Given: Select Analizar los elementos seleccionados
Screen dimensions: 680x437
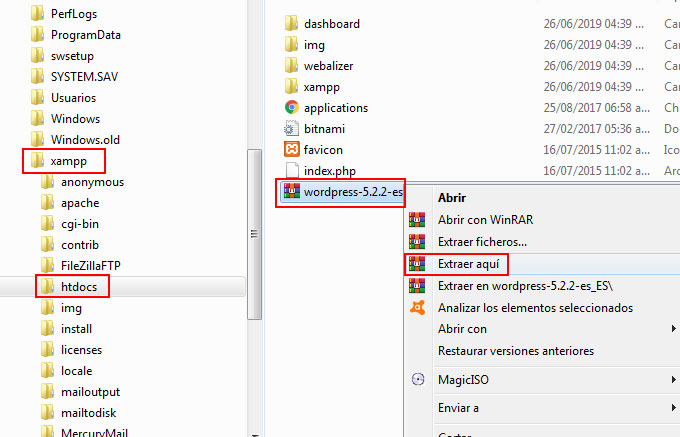Looking at the screenshot, I should tap(535, 308).
